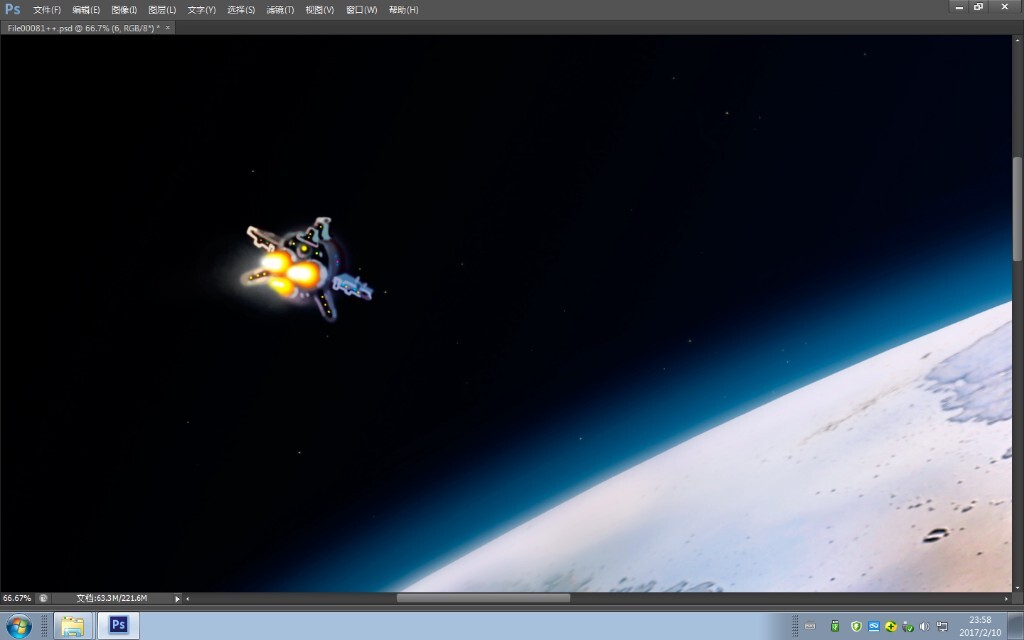Click the keyboard icon in the system tray
Screen dimensions: 1024x640
click(x=810, y=626)
